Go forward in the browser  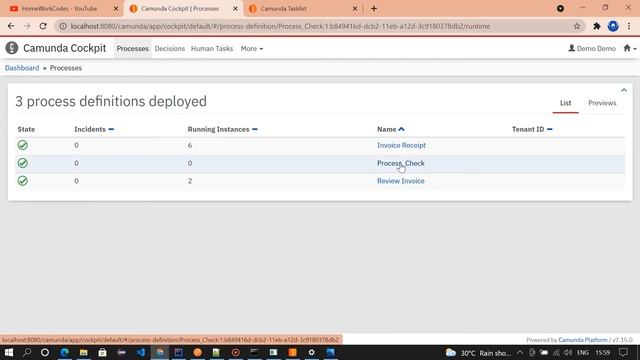pos(27,26)
